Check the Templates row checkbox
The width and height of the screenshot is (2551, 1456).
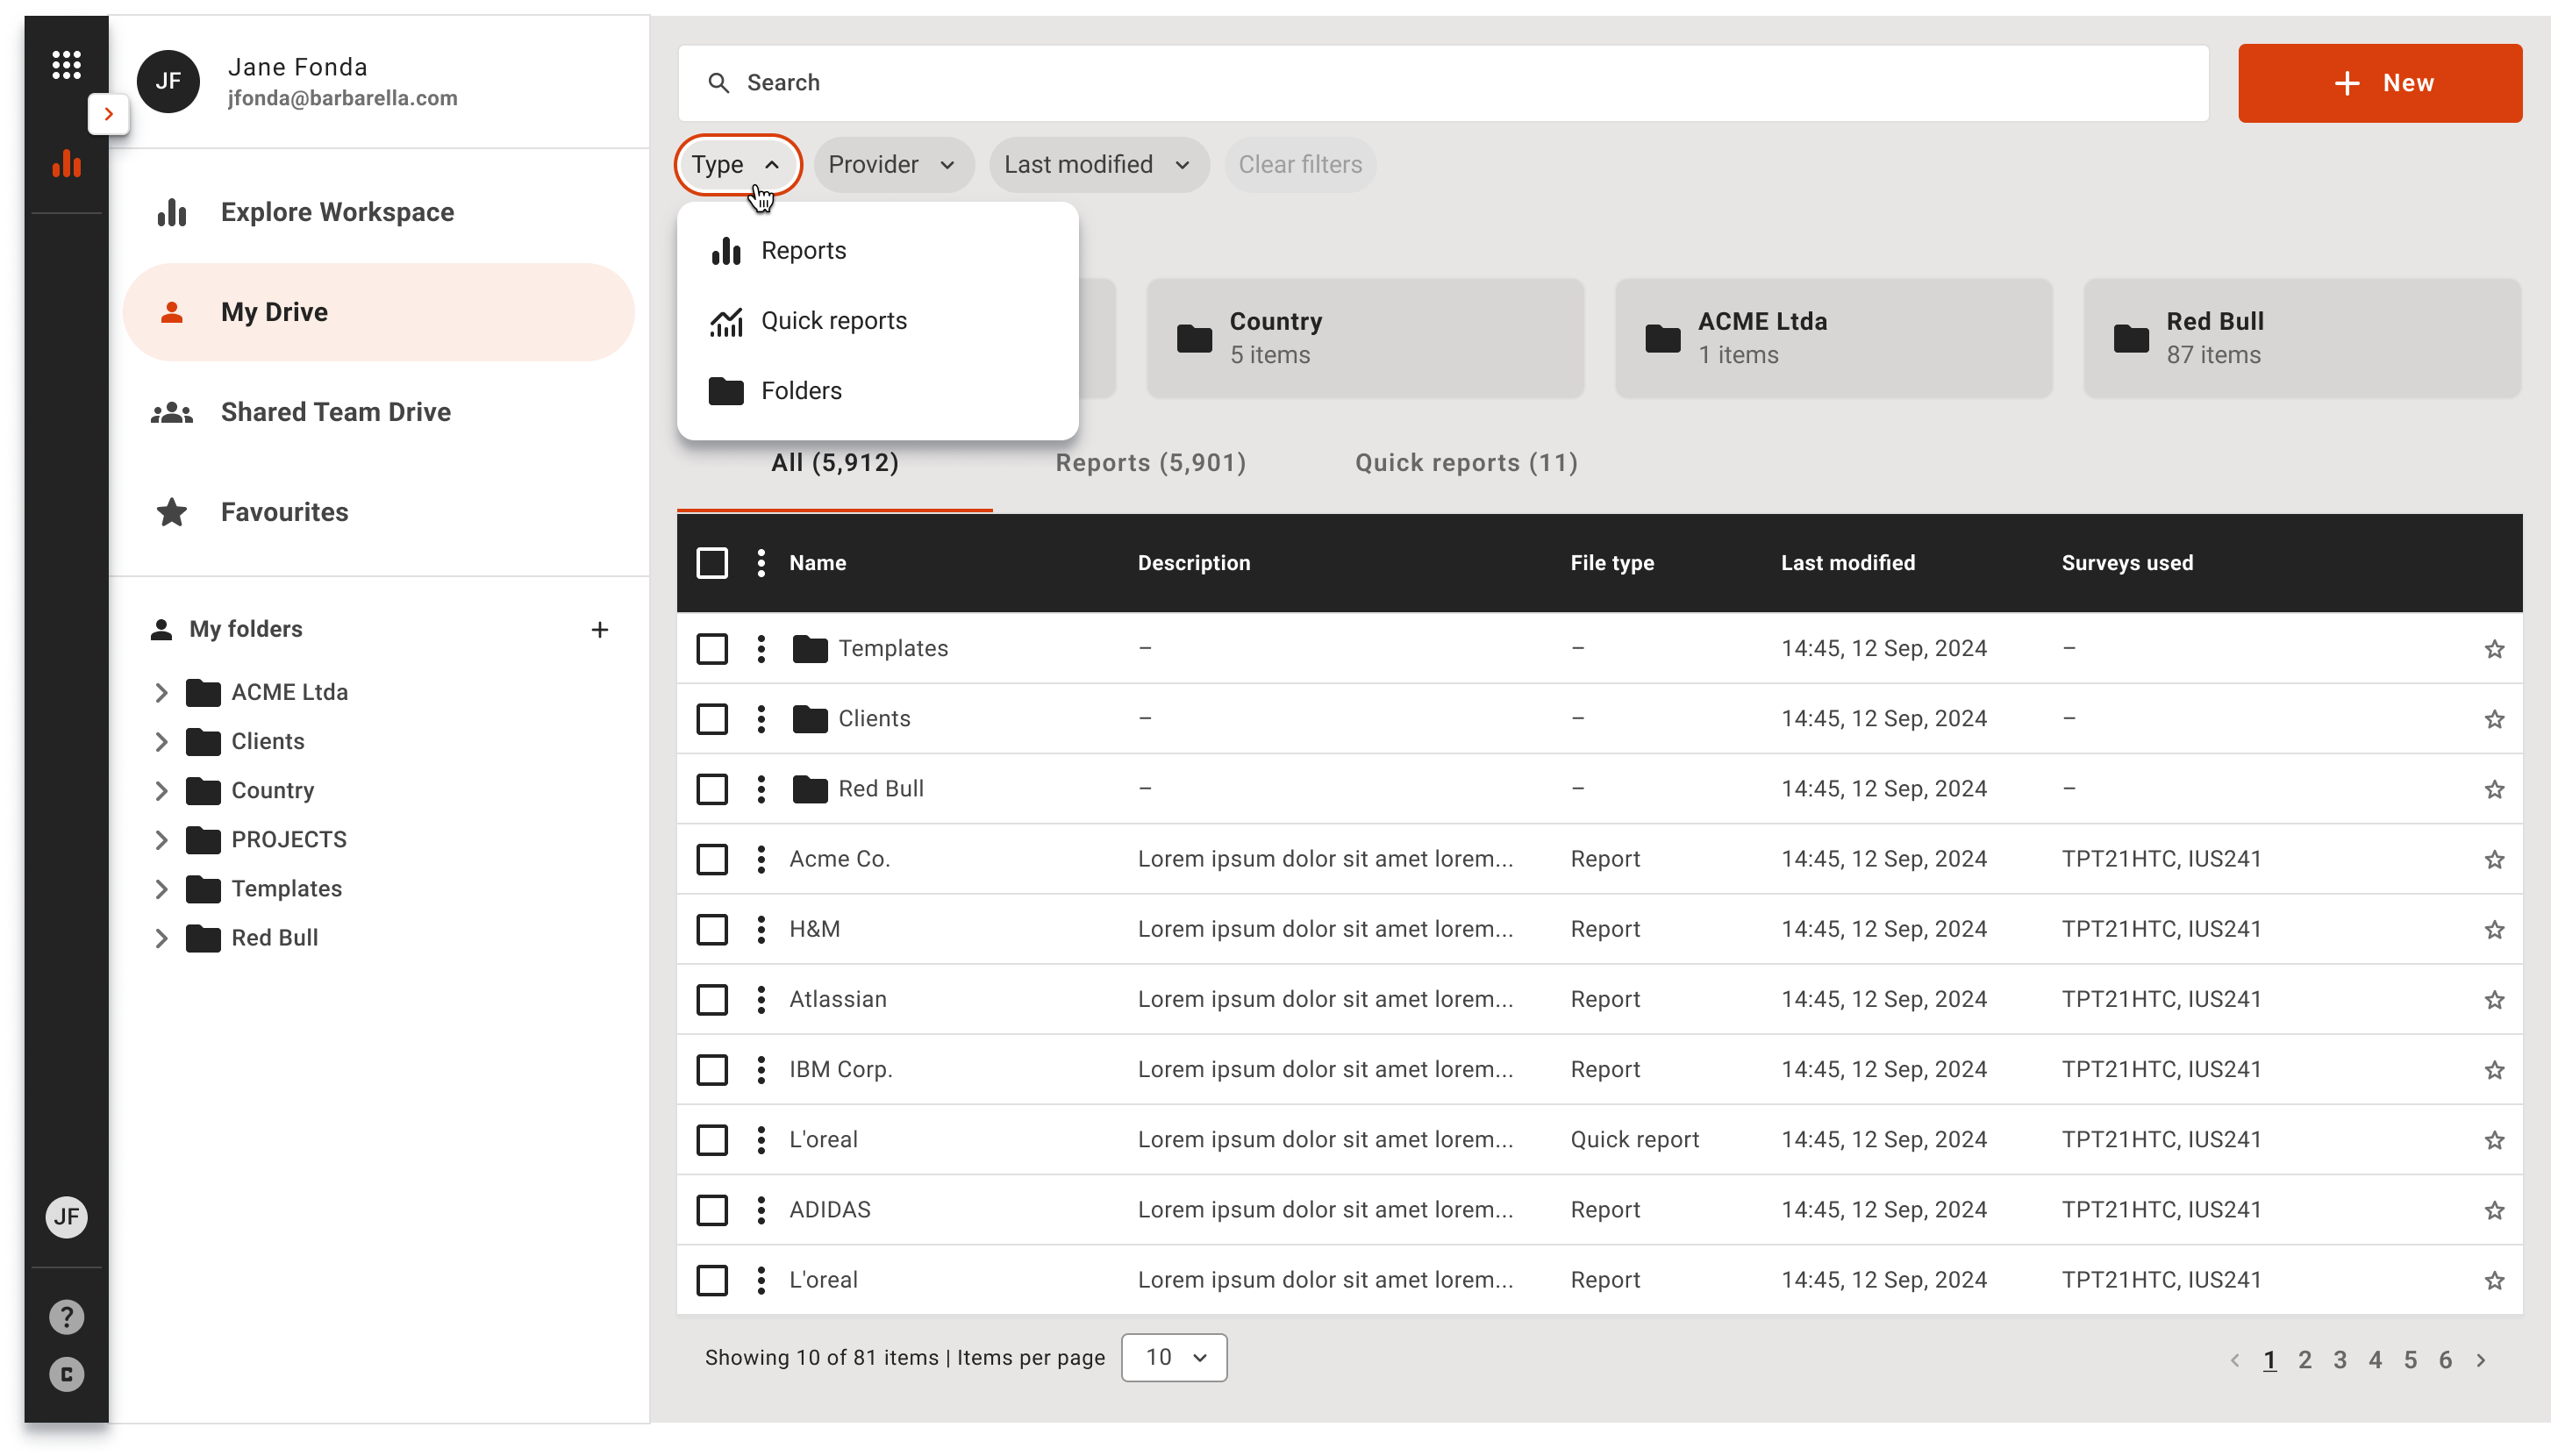pos(712,649)
